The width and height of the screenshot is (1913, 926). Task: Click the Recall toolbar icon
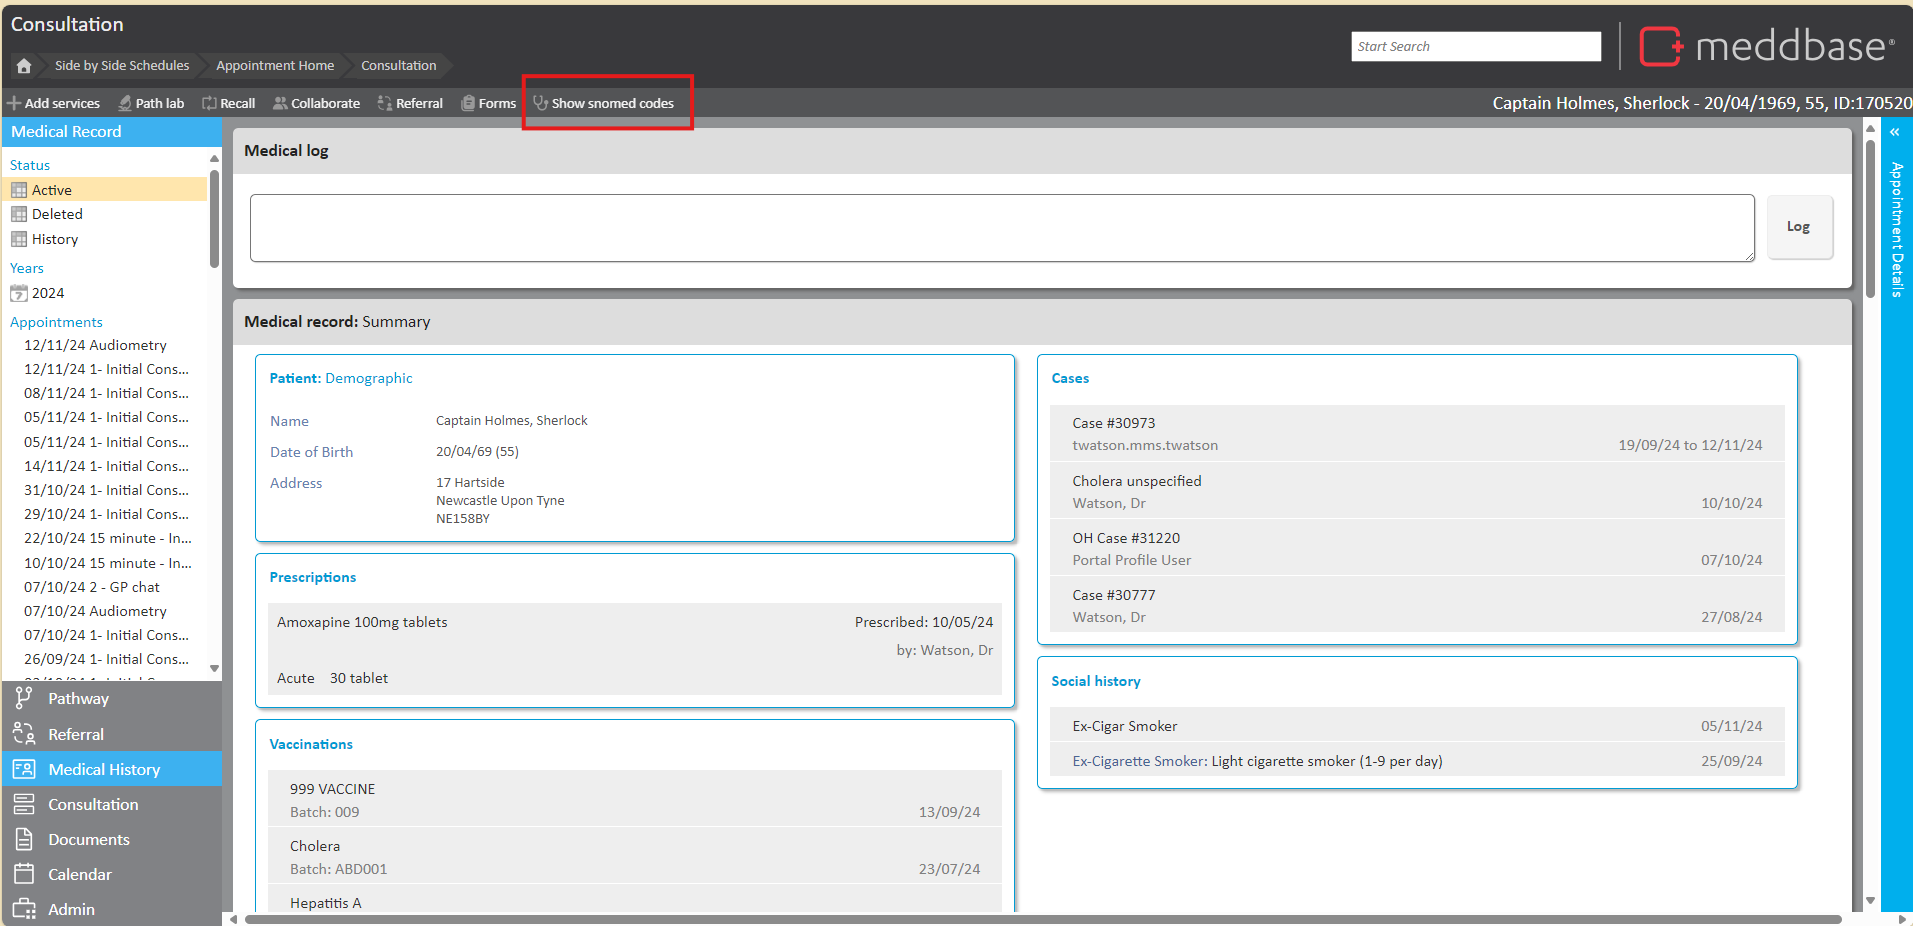(x=209, y=103)
